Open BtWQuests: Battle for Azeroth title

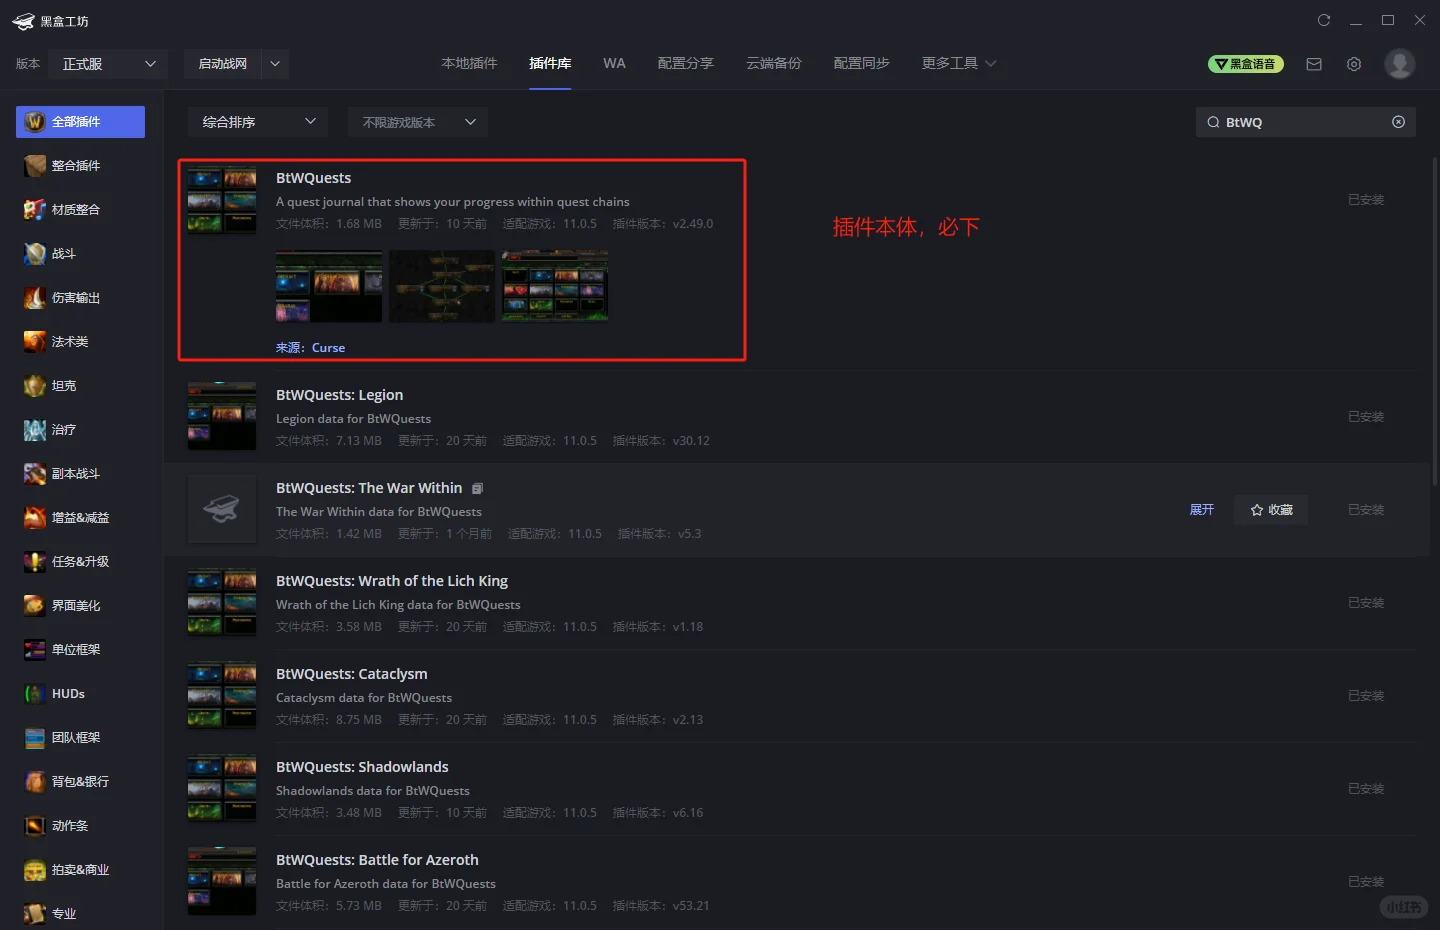coord(377,860)
